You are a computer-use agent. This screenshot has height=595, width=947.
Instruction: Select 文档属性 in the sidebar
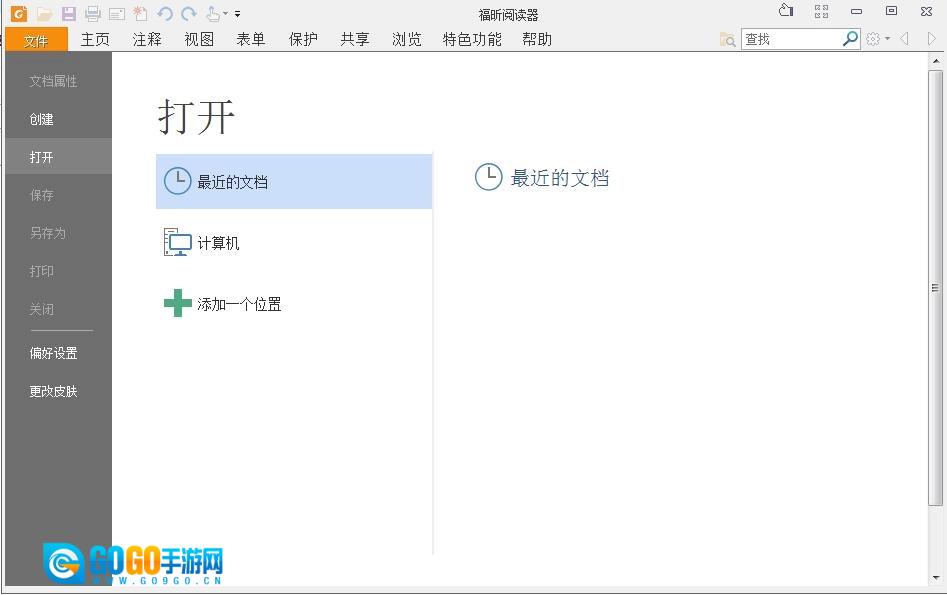59,81
